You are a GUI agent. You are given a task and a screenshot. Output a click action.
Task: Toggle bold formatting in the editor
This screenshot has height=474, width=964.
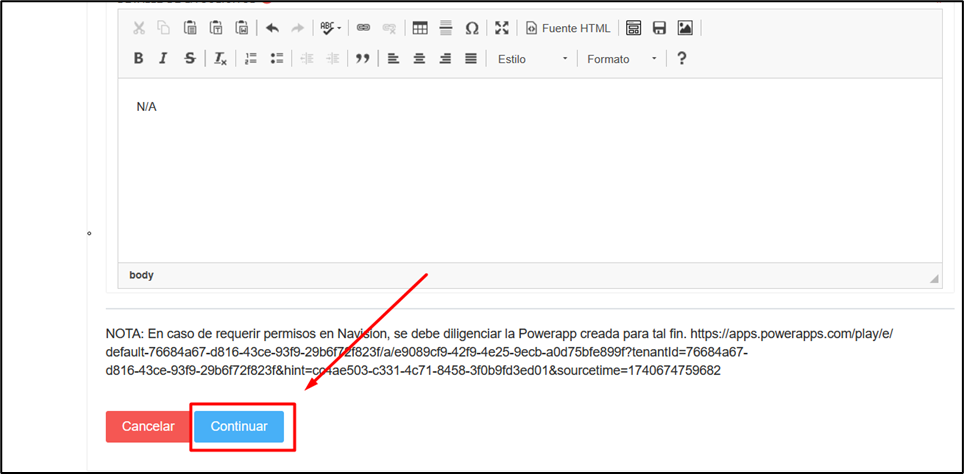pos(139,59)
